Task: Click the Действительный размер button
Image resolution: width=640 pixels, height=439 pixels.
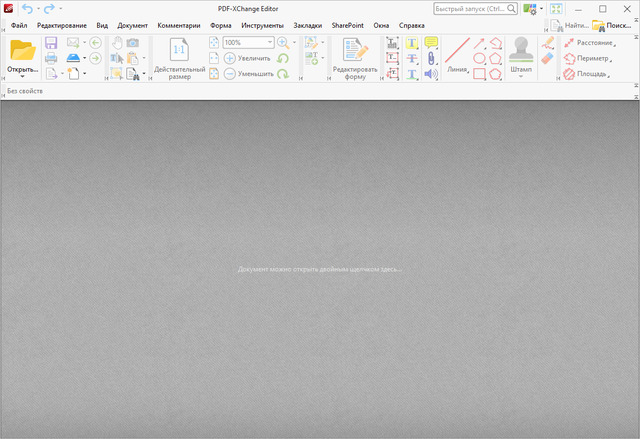Action: pos(180,58)
